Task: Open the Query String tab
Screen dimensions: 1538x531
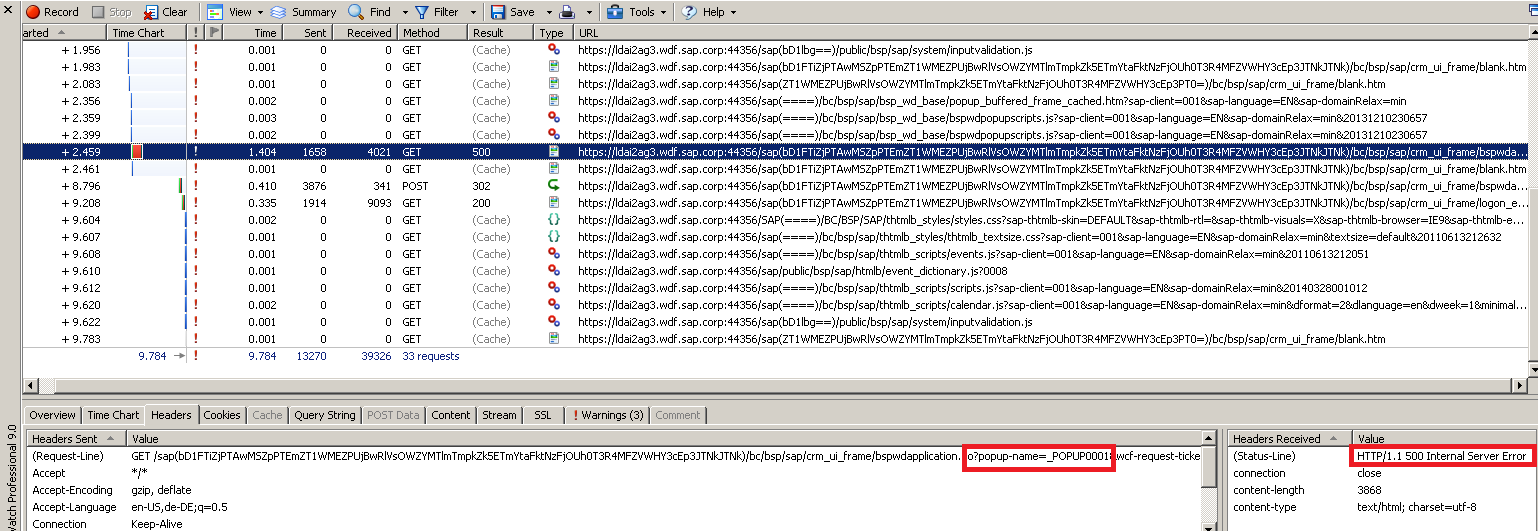Action: pyautogui.click(x=324, y=415)
